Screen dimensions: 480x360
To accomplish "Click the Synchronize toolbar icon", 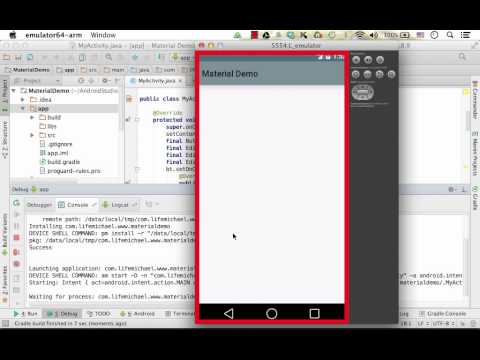I will (x=30, y=57).
